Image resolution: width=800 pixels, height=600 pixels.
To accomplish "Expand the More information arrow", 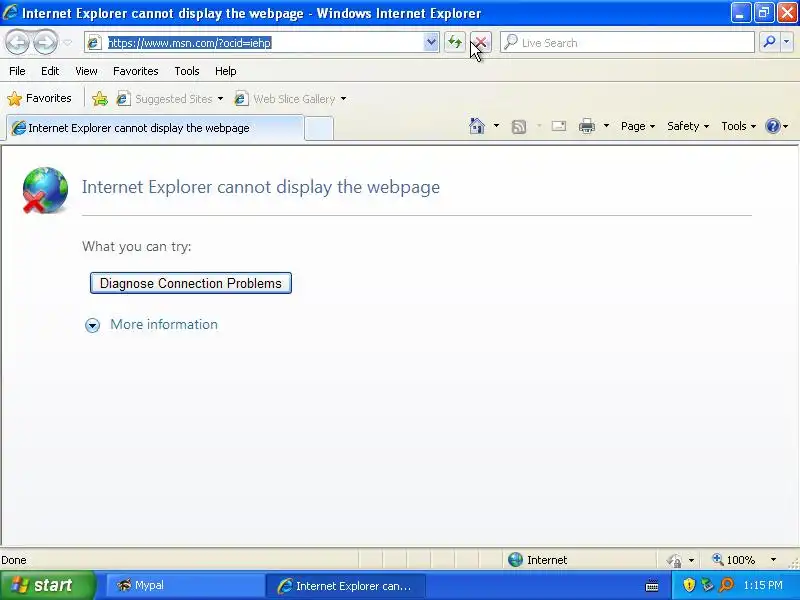I will point(92,326).
